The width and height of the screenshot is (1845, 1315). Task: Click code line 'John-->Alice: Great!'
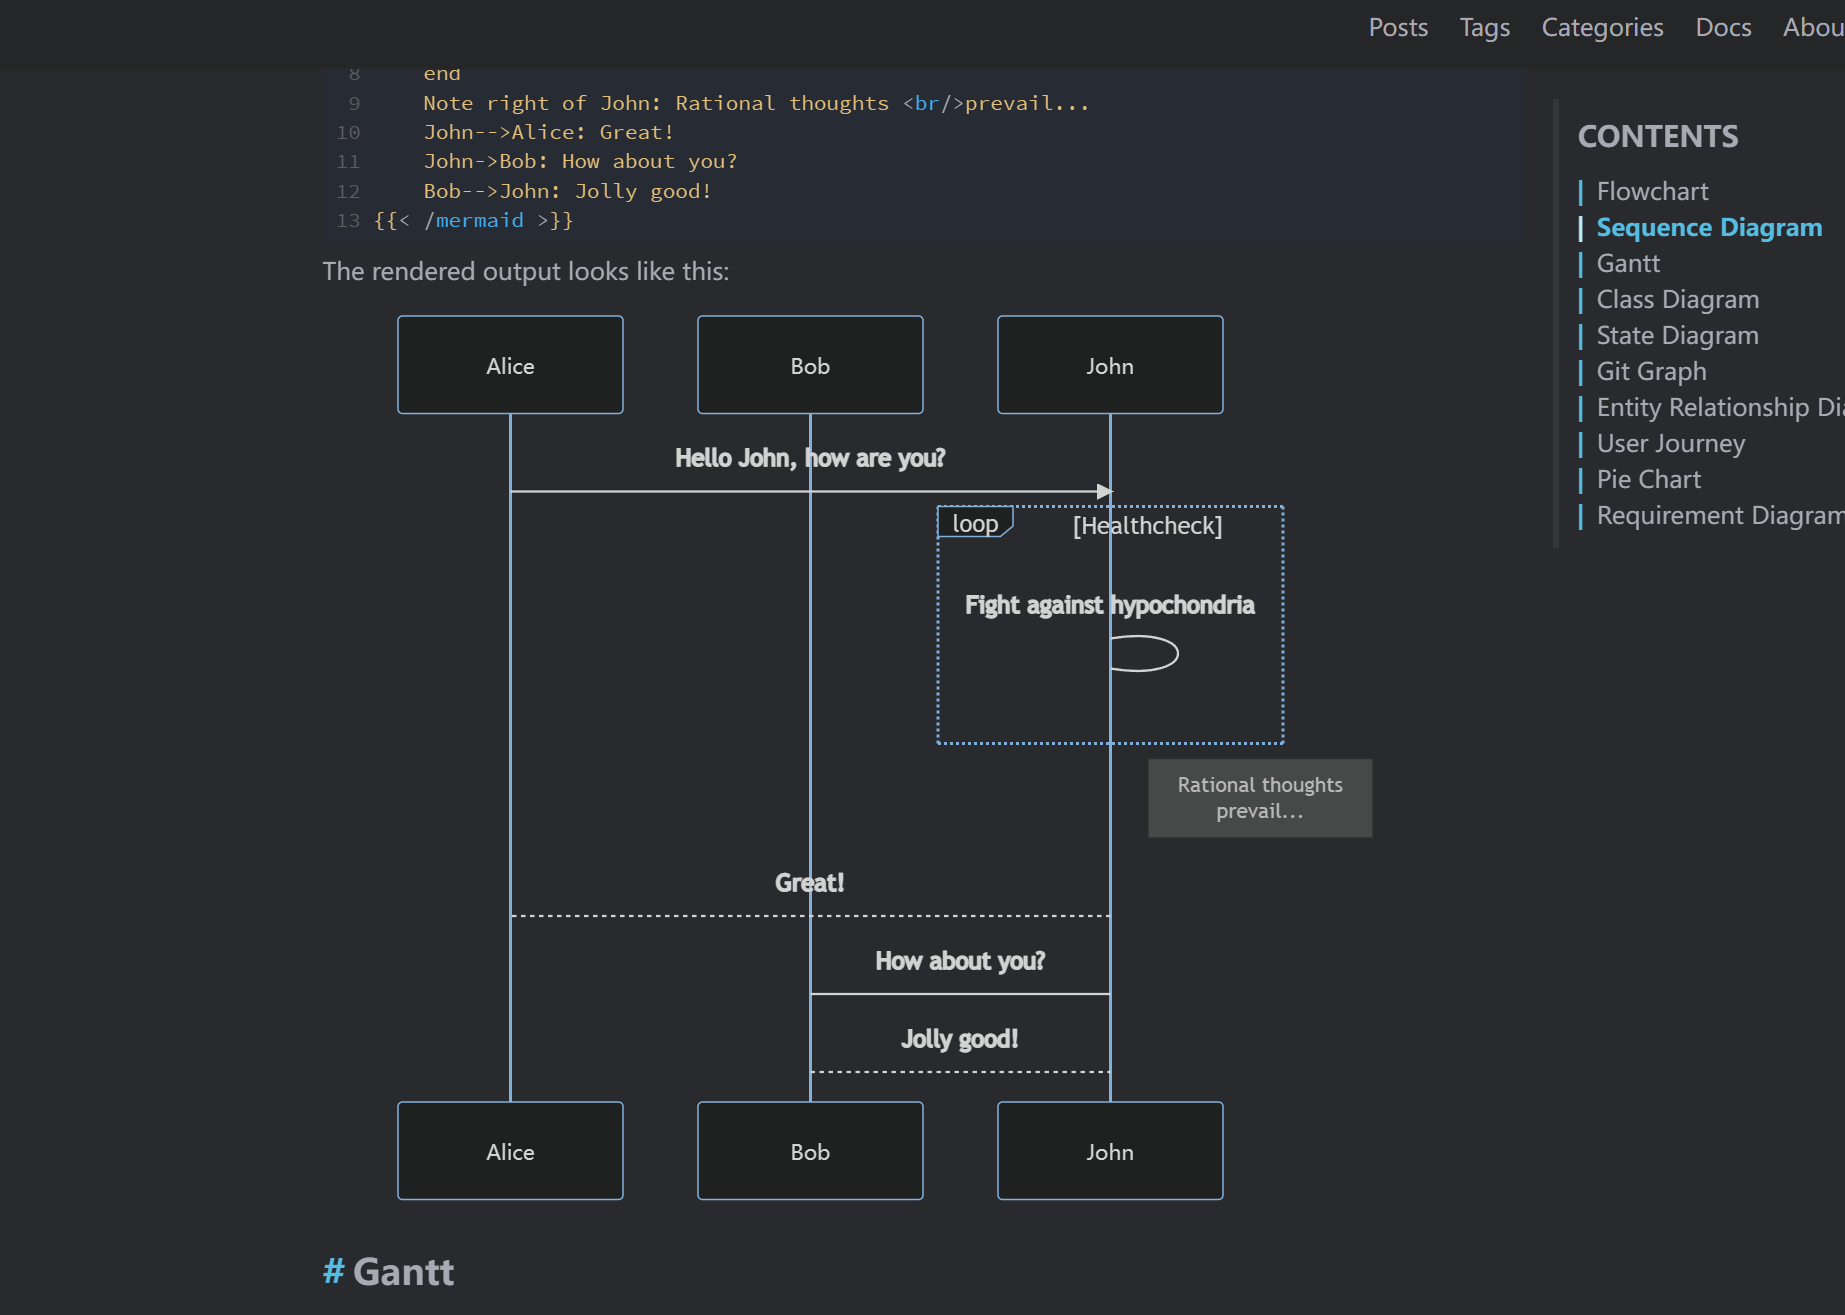[549, 132]
